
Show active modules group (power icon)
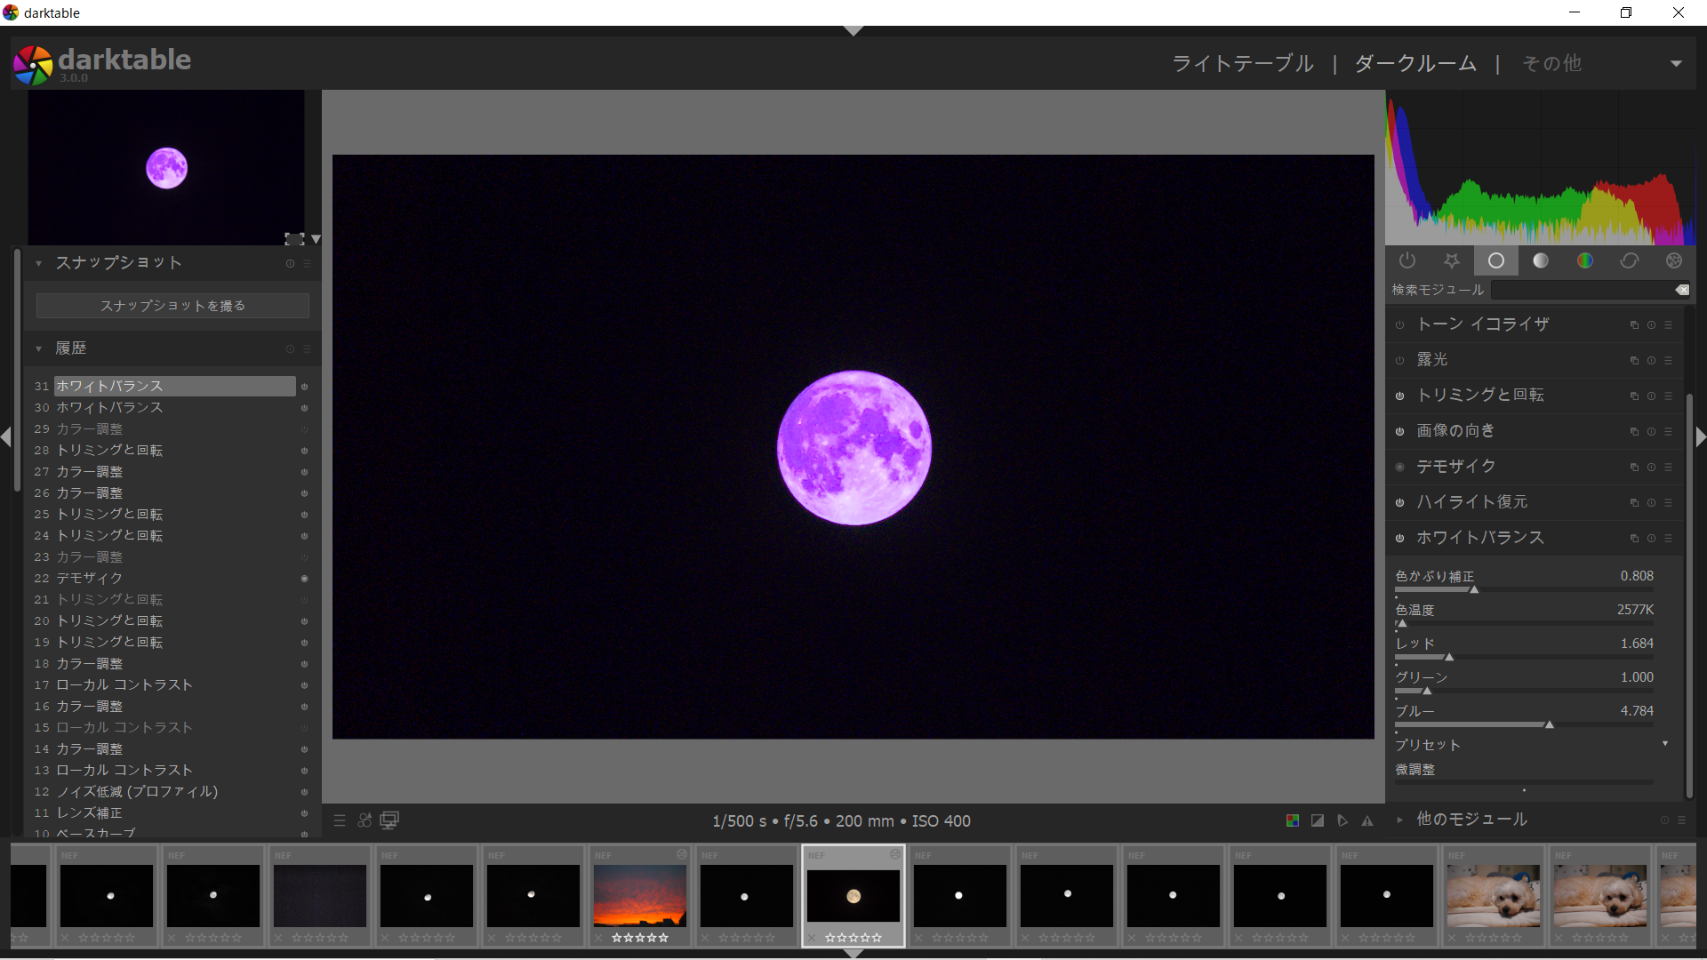pyautogui.click(x=1407, y=261)
